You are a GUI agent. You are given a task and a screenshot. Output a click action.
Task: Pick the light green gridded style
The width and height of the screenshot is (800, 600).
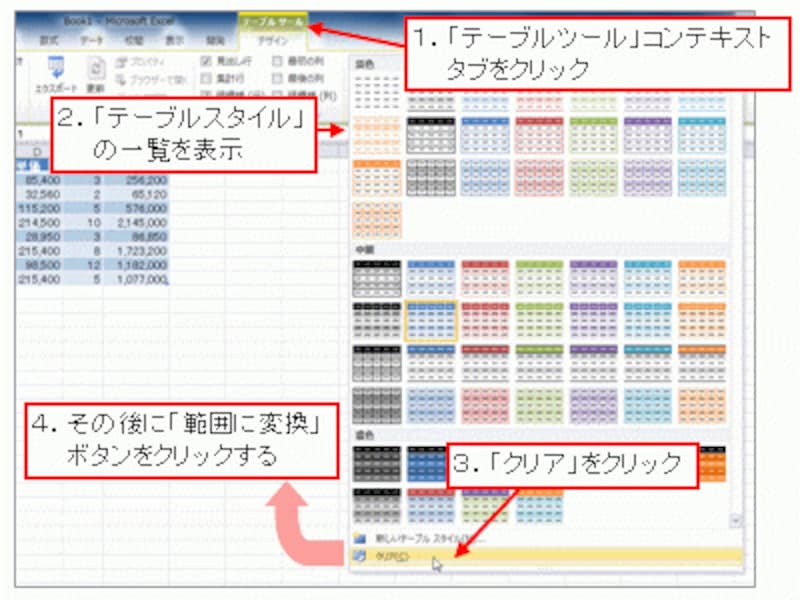coord(593,178)
